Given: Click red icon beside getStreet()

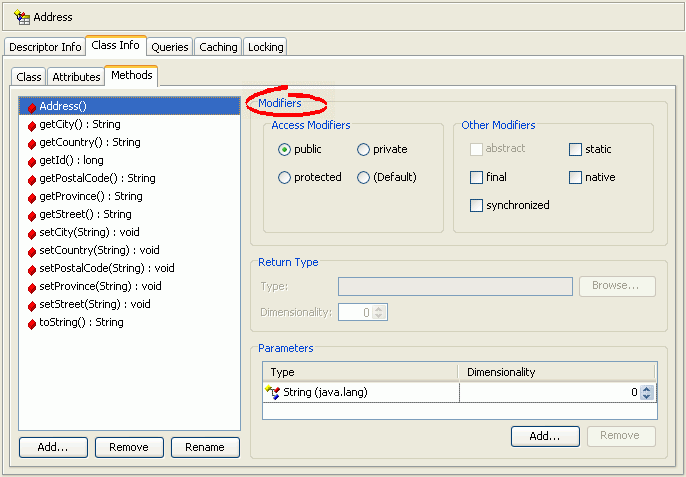Looking at the screenshot, I should pyautogui.click(x=32, y=215).
